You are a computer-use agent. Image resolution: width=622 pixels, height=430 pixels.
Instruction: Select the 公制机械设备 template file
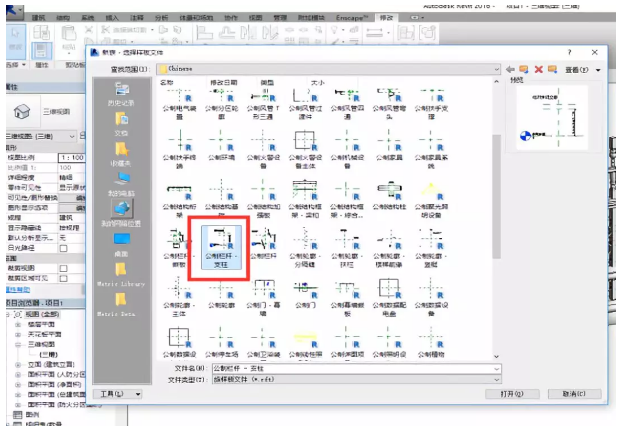click(347, 149)
